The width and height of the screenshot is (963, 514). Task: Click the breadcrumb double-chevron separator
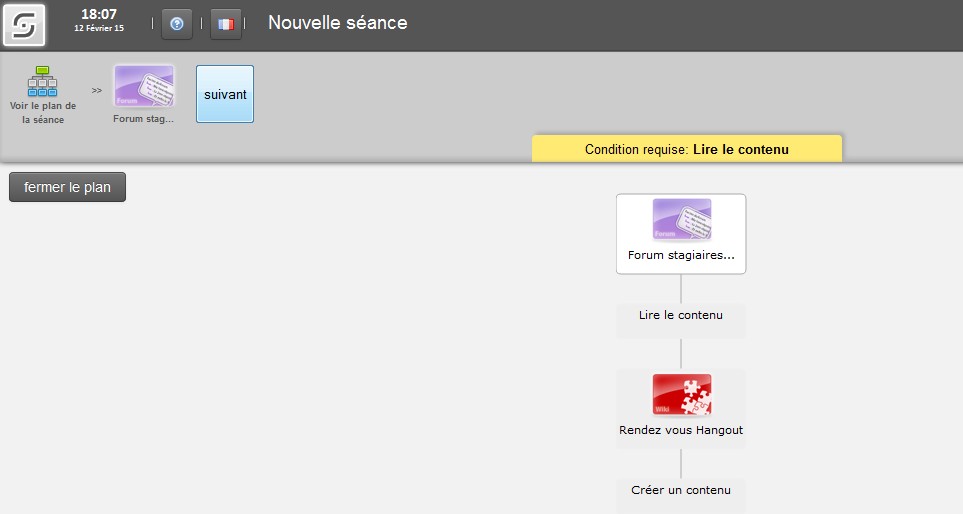pyautogui.click(x=96, y=90)
